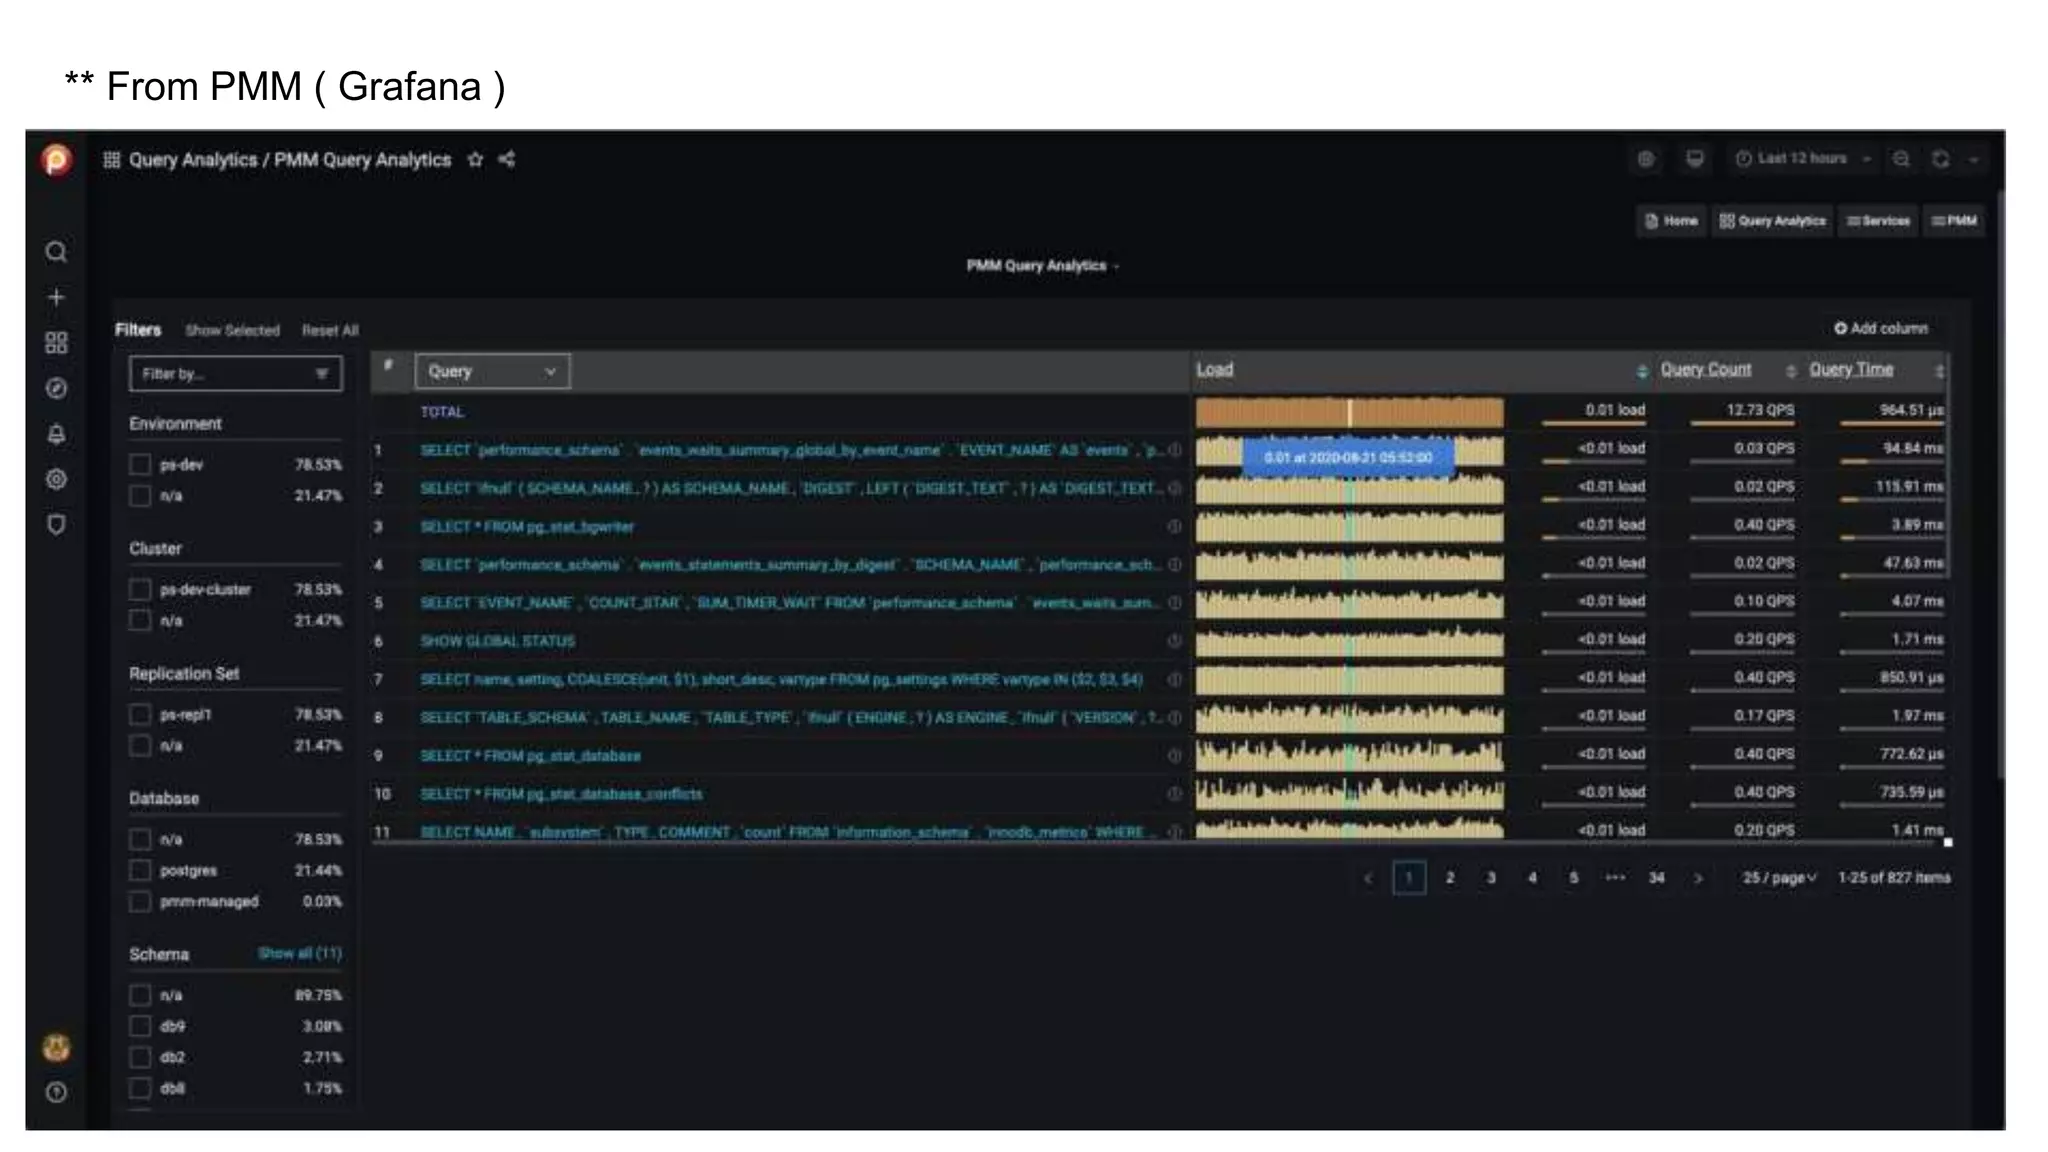The image size is (2048, 1152).
Task: Open the Explore compass icon in sidebar
Action: [56, 388]
